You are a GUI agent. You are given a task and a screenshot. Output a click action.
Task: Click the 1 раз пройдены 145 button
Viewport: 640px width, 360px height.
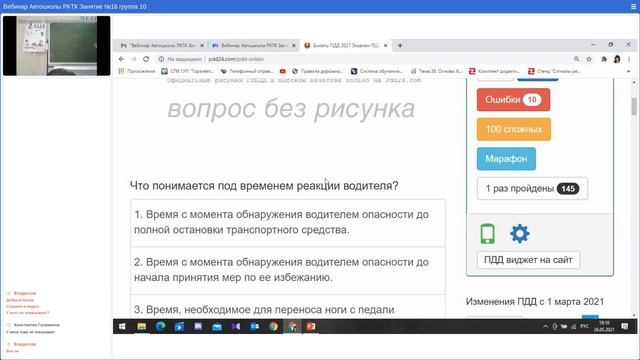pos(532,189)
